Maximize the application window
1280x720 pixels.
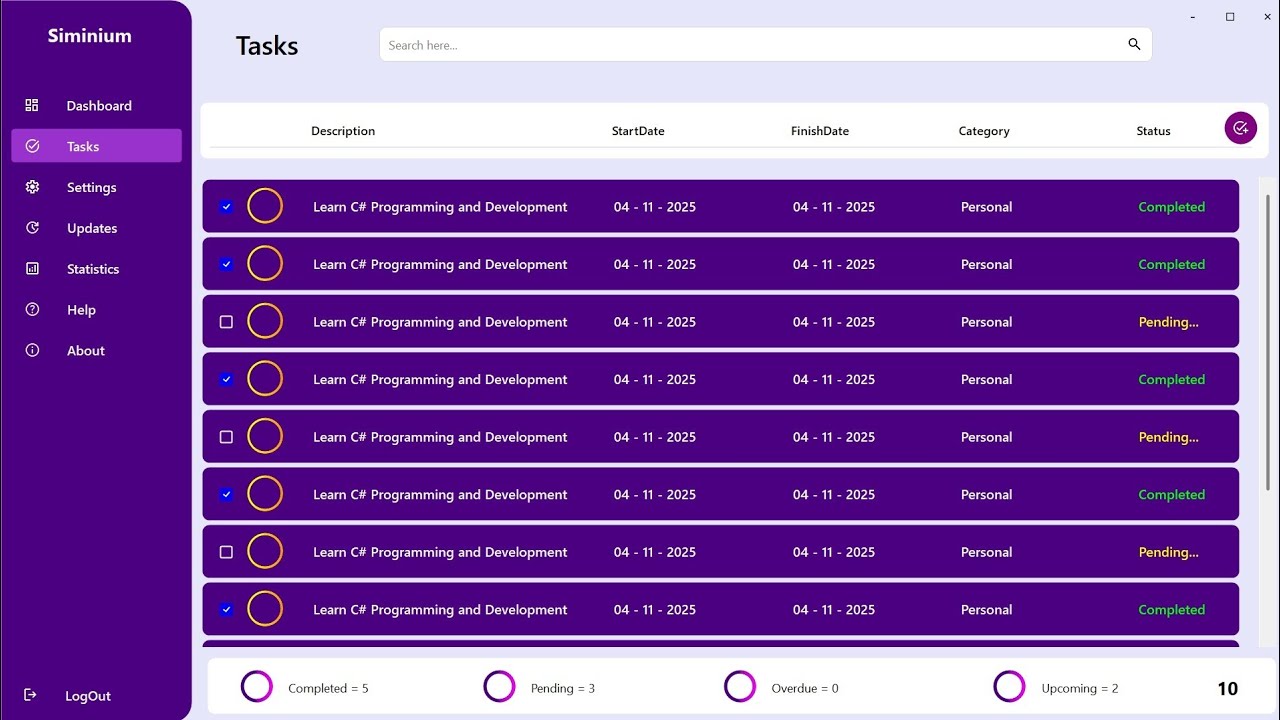pyautogui.click(x=1230, y=16)
